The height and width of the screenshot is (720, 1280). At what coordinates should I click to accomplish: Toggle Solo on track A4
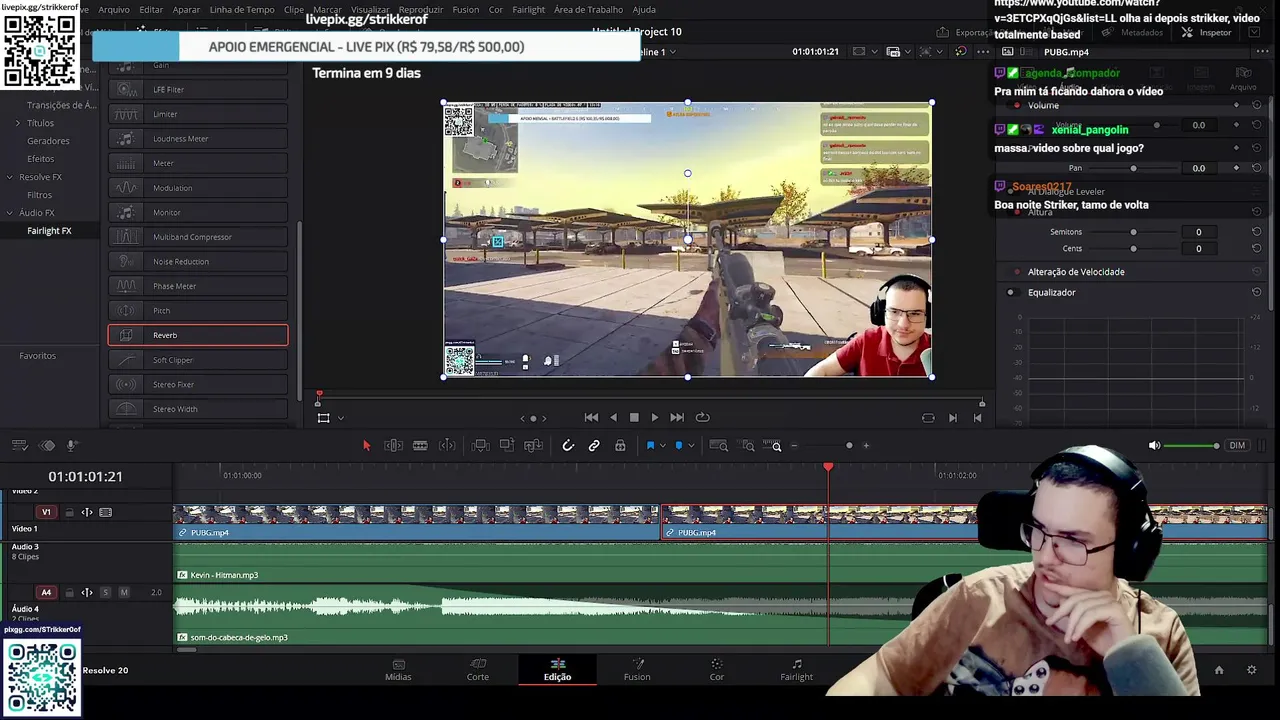pos(105,592)
